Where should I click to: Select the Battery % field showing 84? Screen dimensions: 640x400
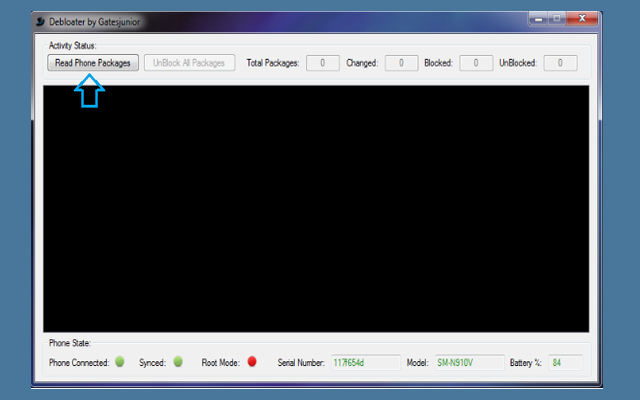point(565,362)
